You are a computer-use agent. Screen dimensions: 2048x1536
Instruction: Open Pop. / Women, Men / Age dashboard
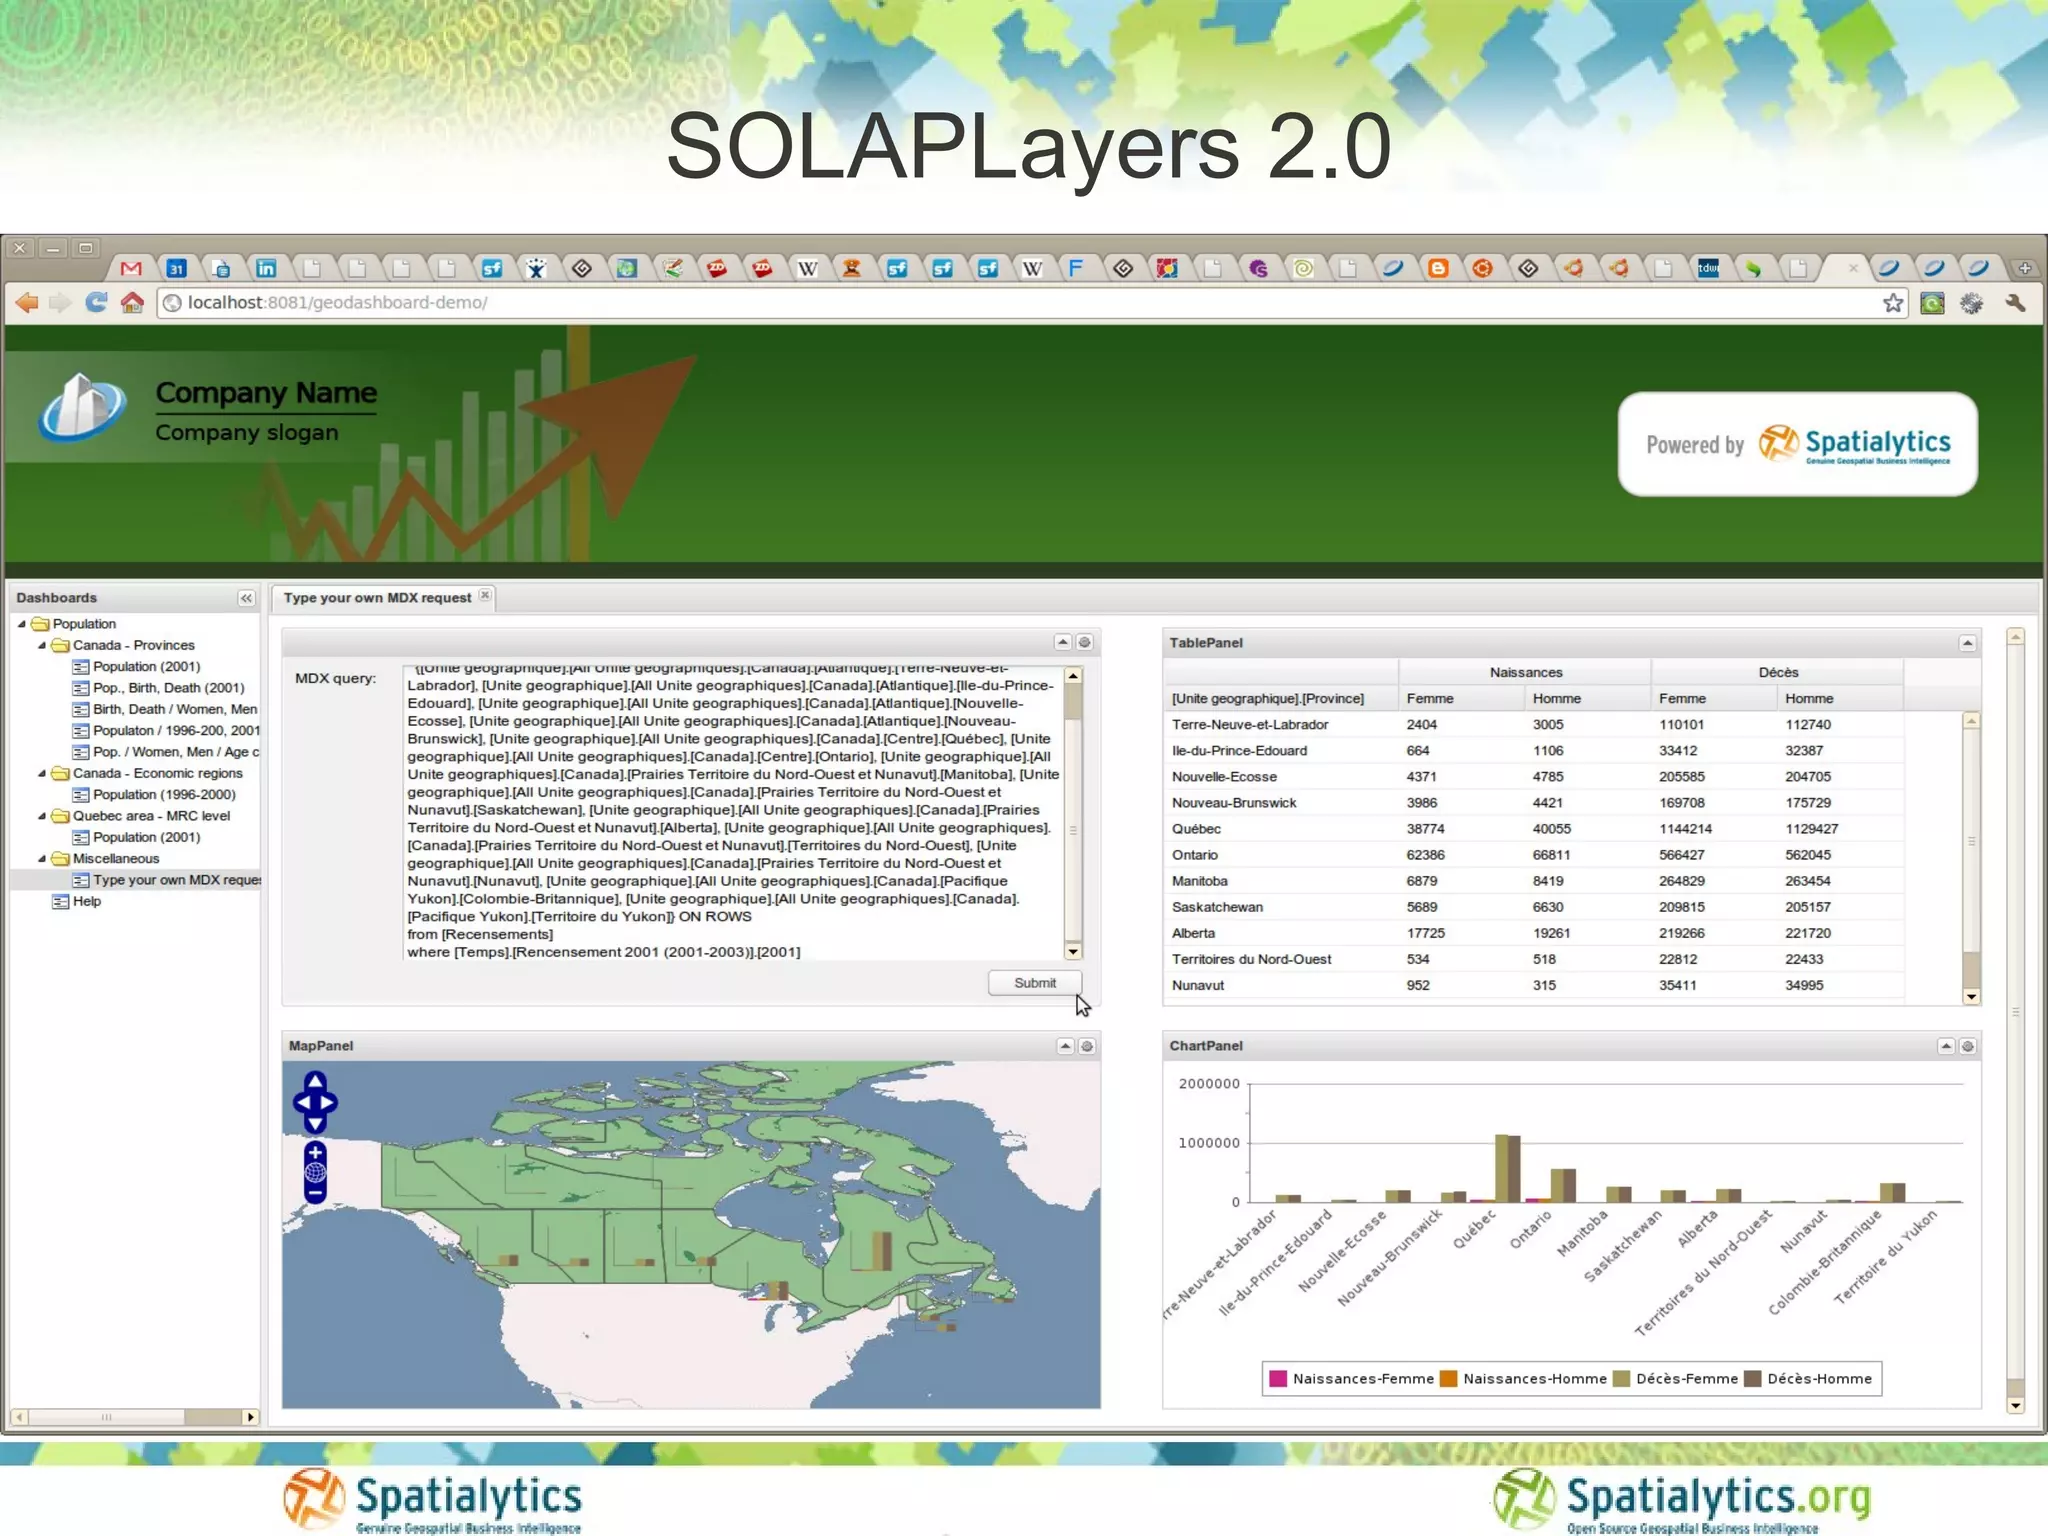coord(175,752)
